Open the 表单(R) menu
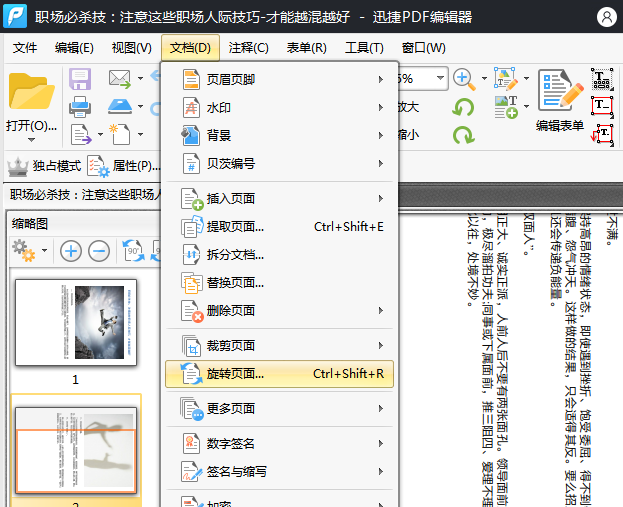 tap(307, 48)
